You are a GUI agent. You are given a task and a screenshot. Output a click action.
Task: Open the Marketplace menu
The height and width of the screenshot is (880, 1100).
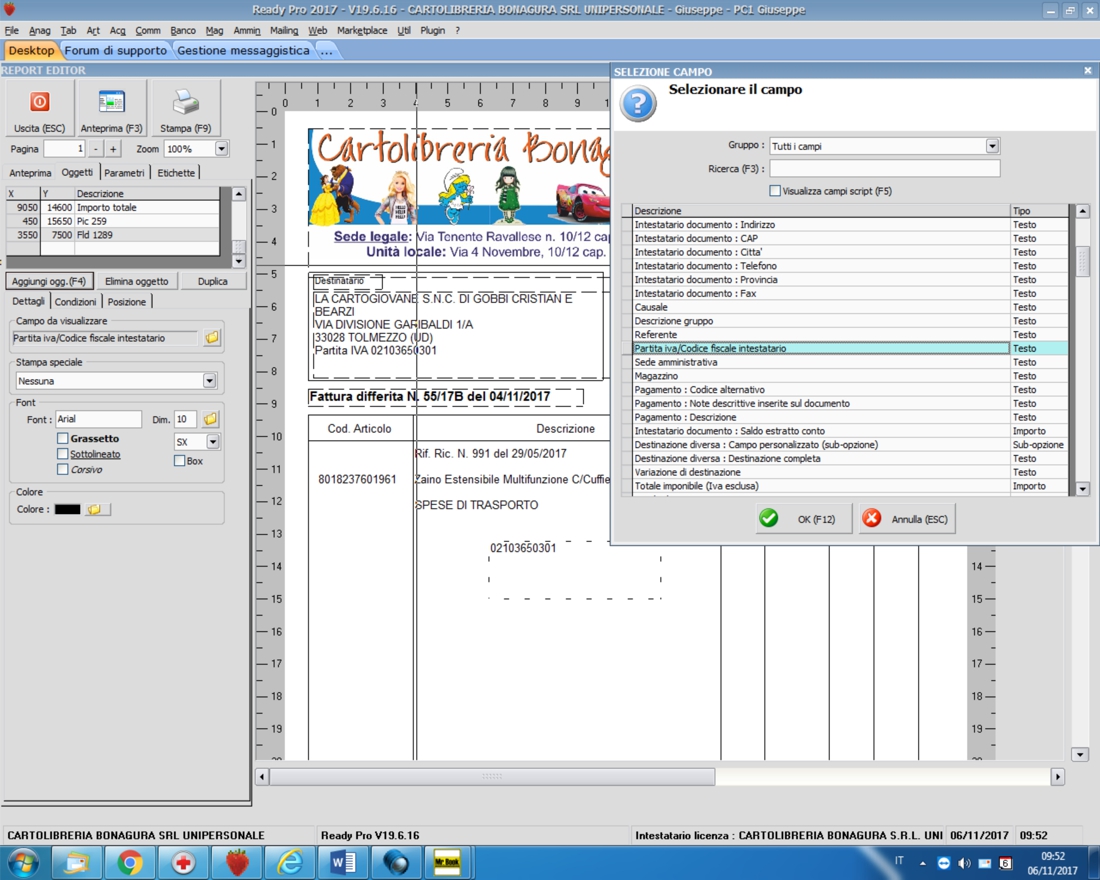pyautogui.click(x=362, y=30)
